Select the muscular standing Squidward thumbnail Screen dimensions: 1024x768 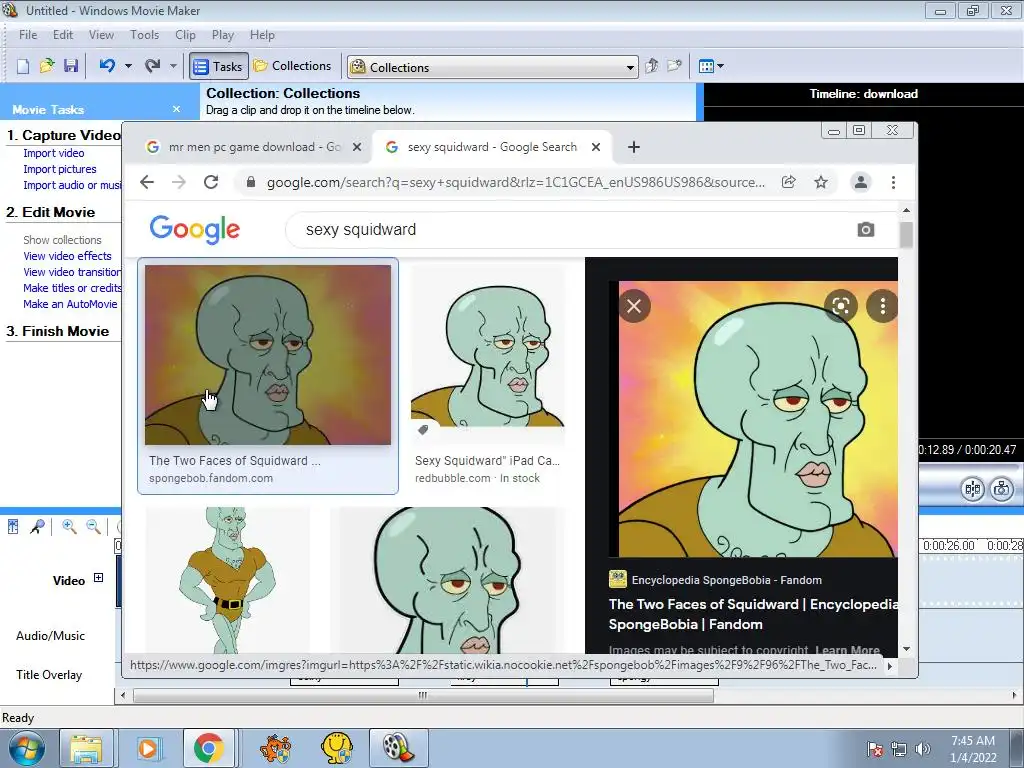tap(227, 580)
